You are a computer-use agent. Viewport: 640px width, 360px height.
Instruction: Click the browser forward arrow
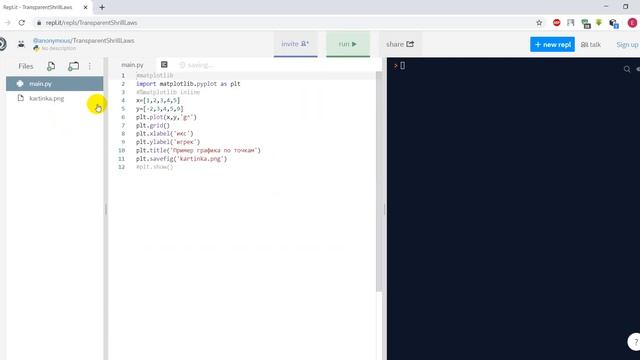[7, 23]
